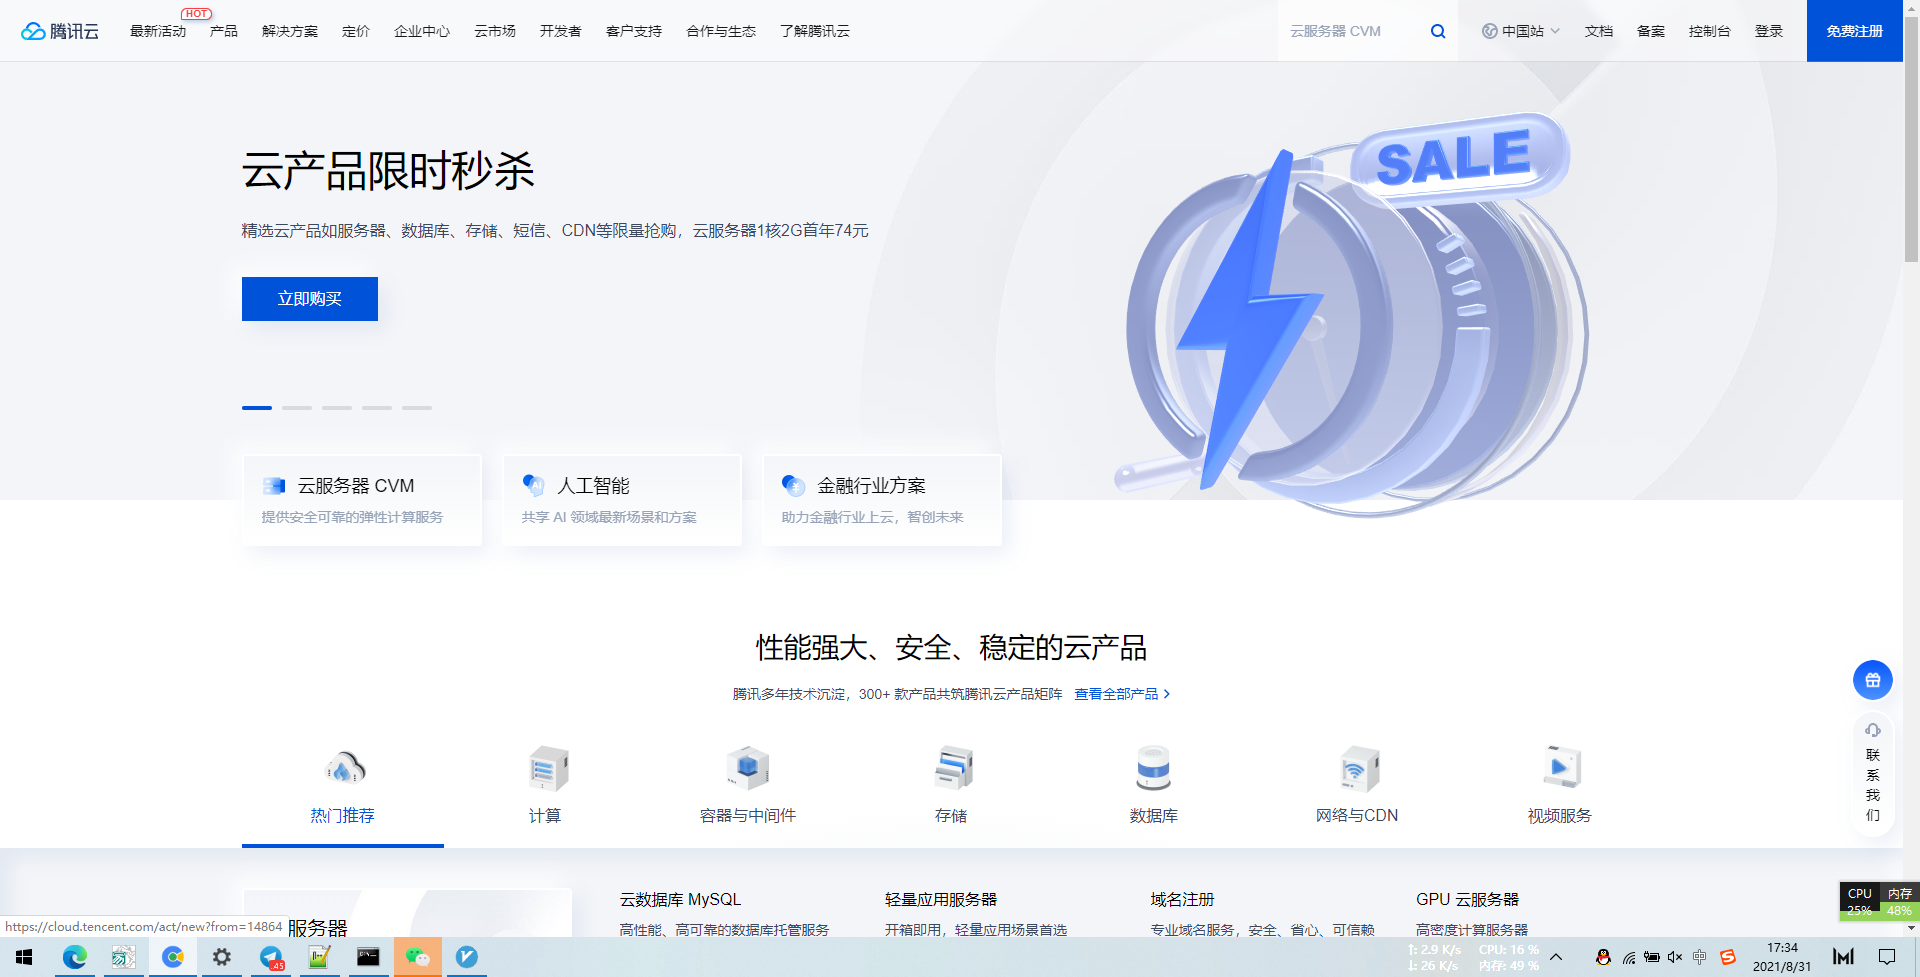Switch to the 计算 tab
The width and height of the screenshot is (1920, 977).
pyautogui.click(x=545, y=815)
